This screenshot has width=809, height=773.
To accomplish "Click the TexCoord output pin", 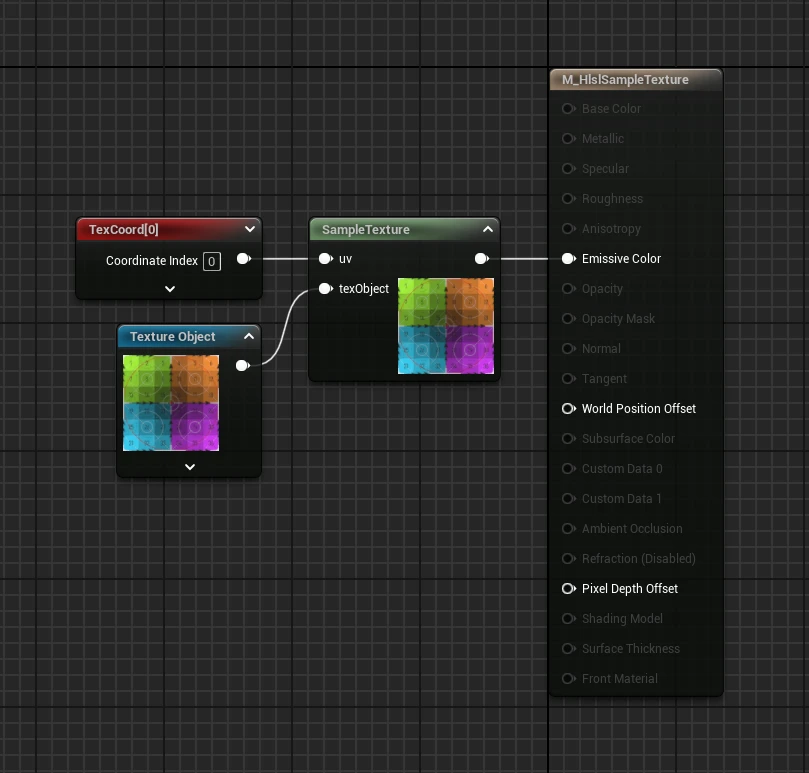I will (x=242, y=259).
